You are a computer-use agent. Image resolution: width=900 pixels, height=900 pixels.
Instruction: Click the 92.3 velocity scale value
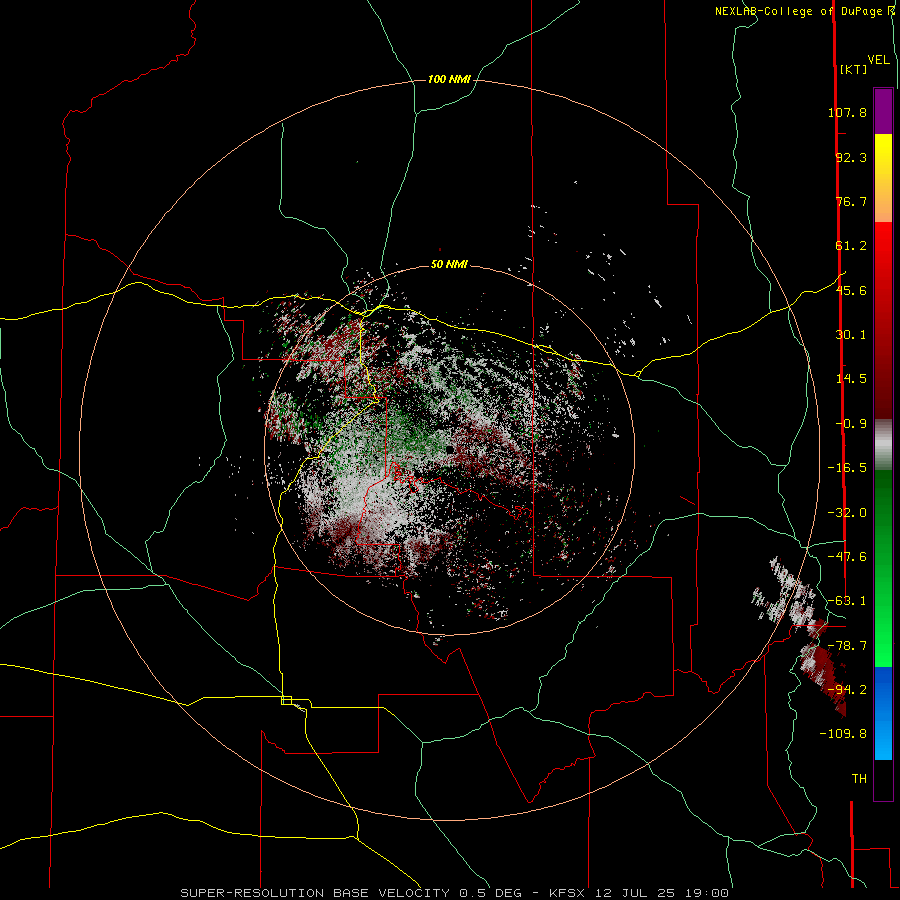coord(851,157)
